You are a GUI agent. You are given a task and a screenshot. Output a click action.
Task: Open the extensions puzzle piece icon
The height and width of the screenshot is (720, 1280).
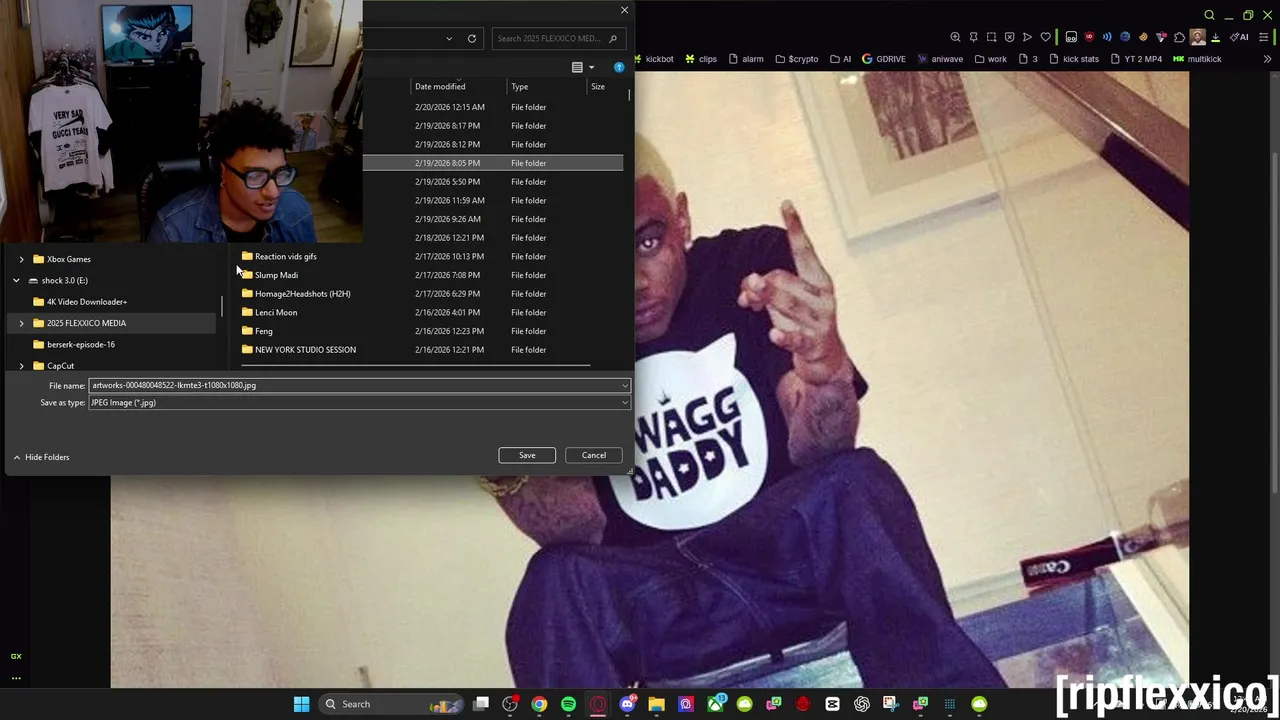point(1179,37)
